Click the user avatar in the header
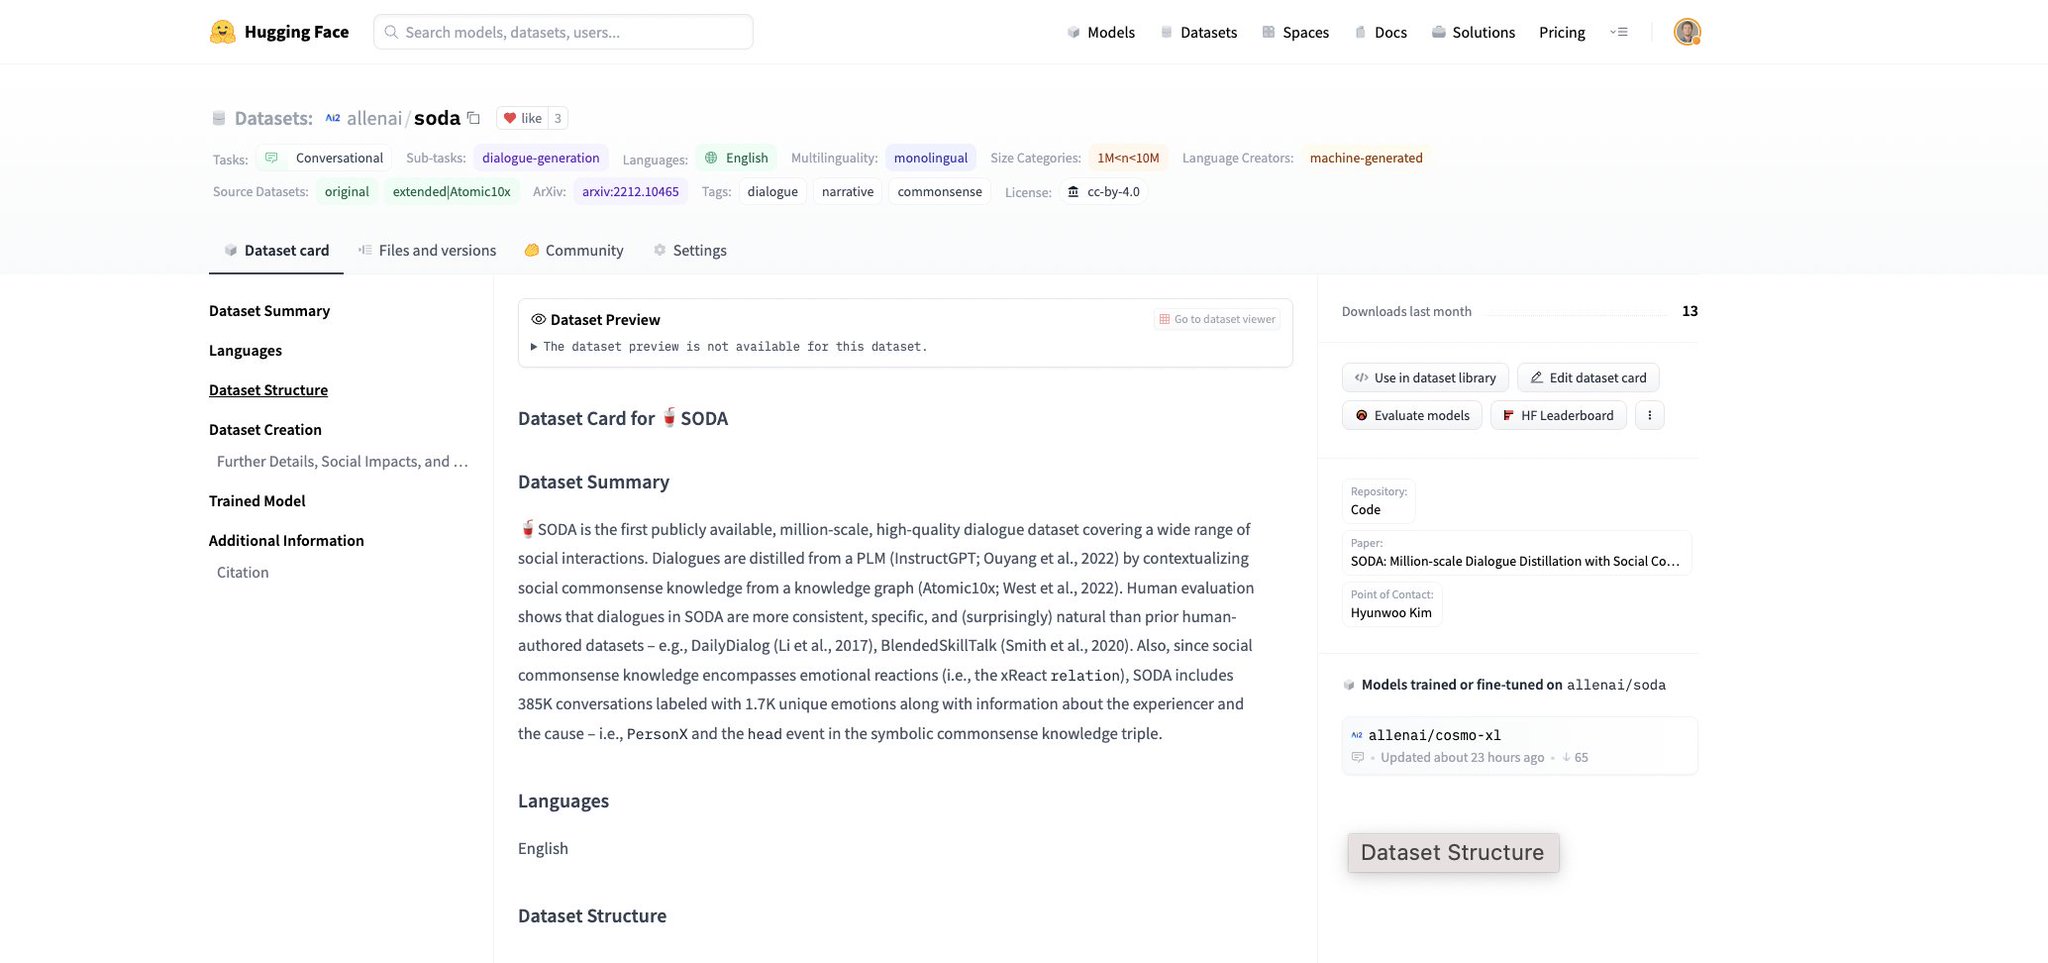 [1687, 32]
